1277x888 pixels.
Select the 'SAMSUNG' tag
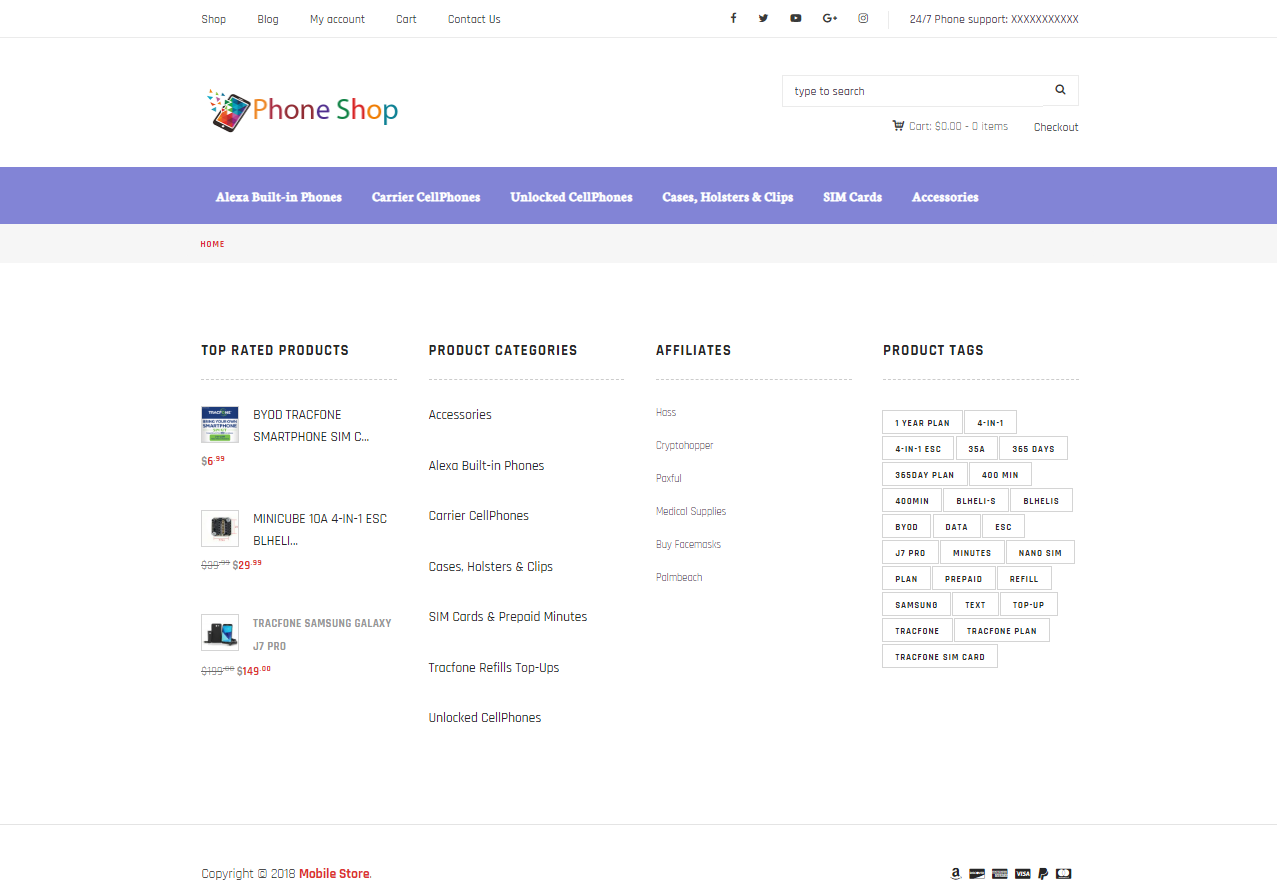tap(916, 604)
